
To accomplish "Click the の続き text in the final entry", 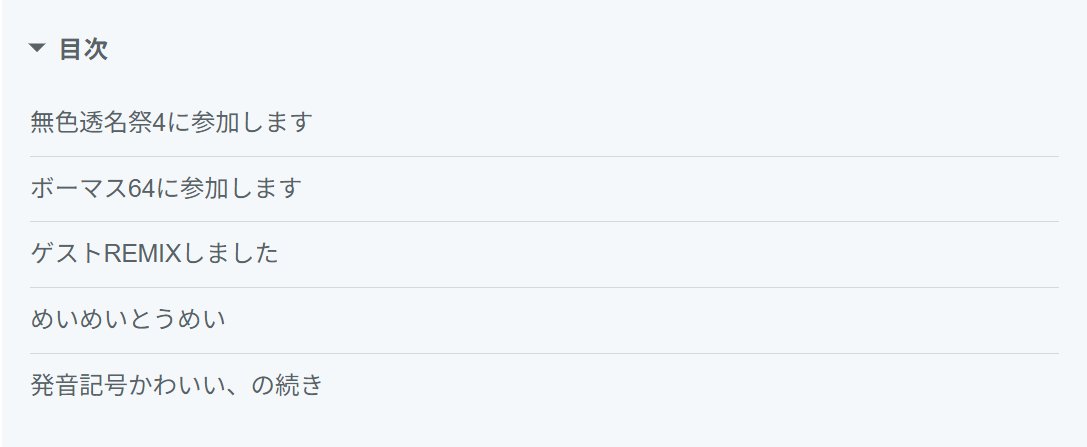I will click(286, 385).
